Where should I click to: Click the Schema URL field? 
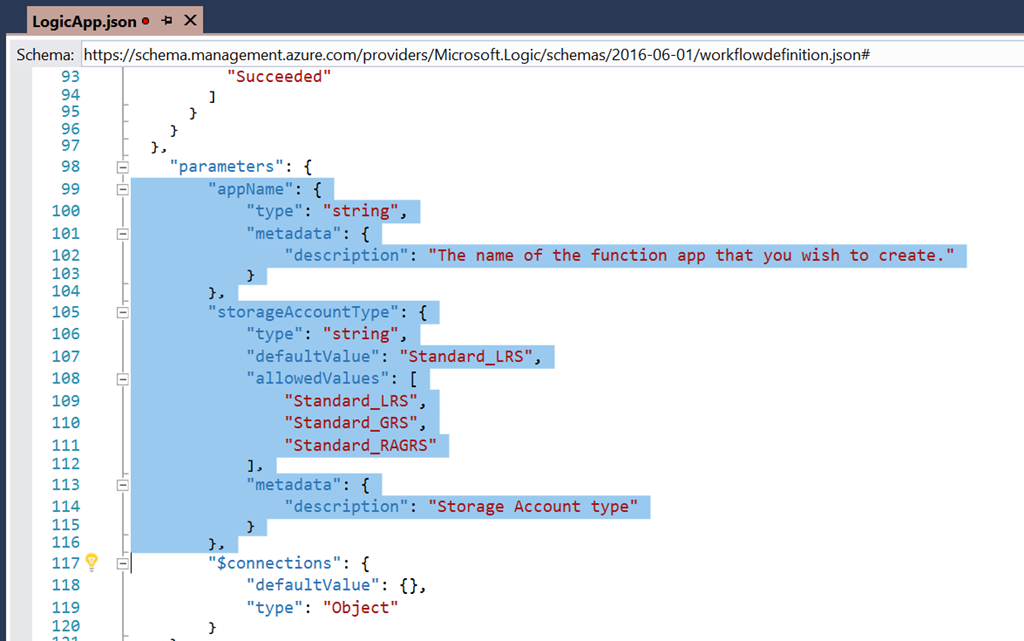(476, 54)
